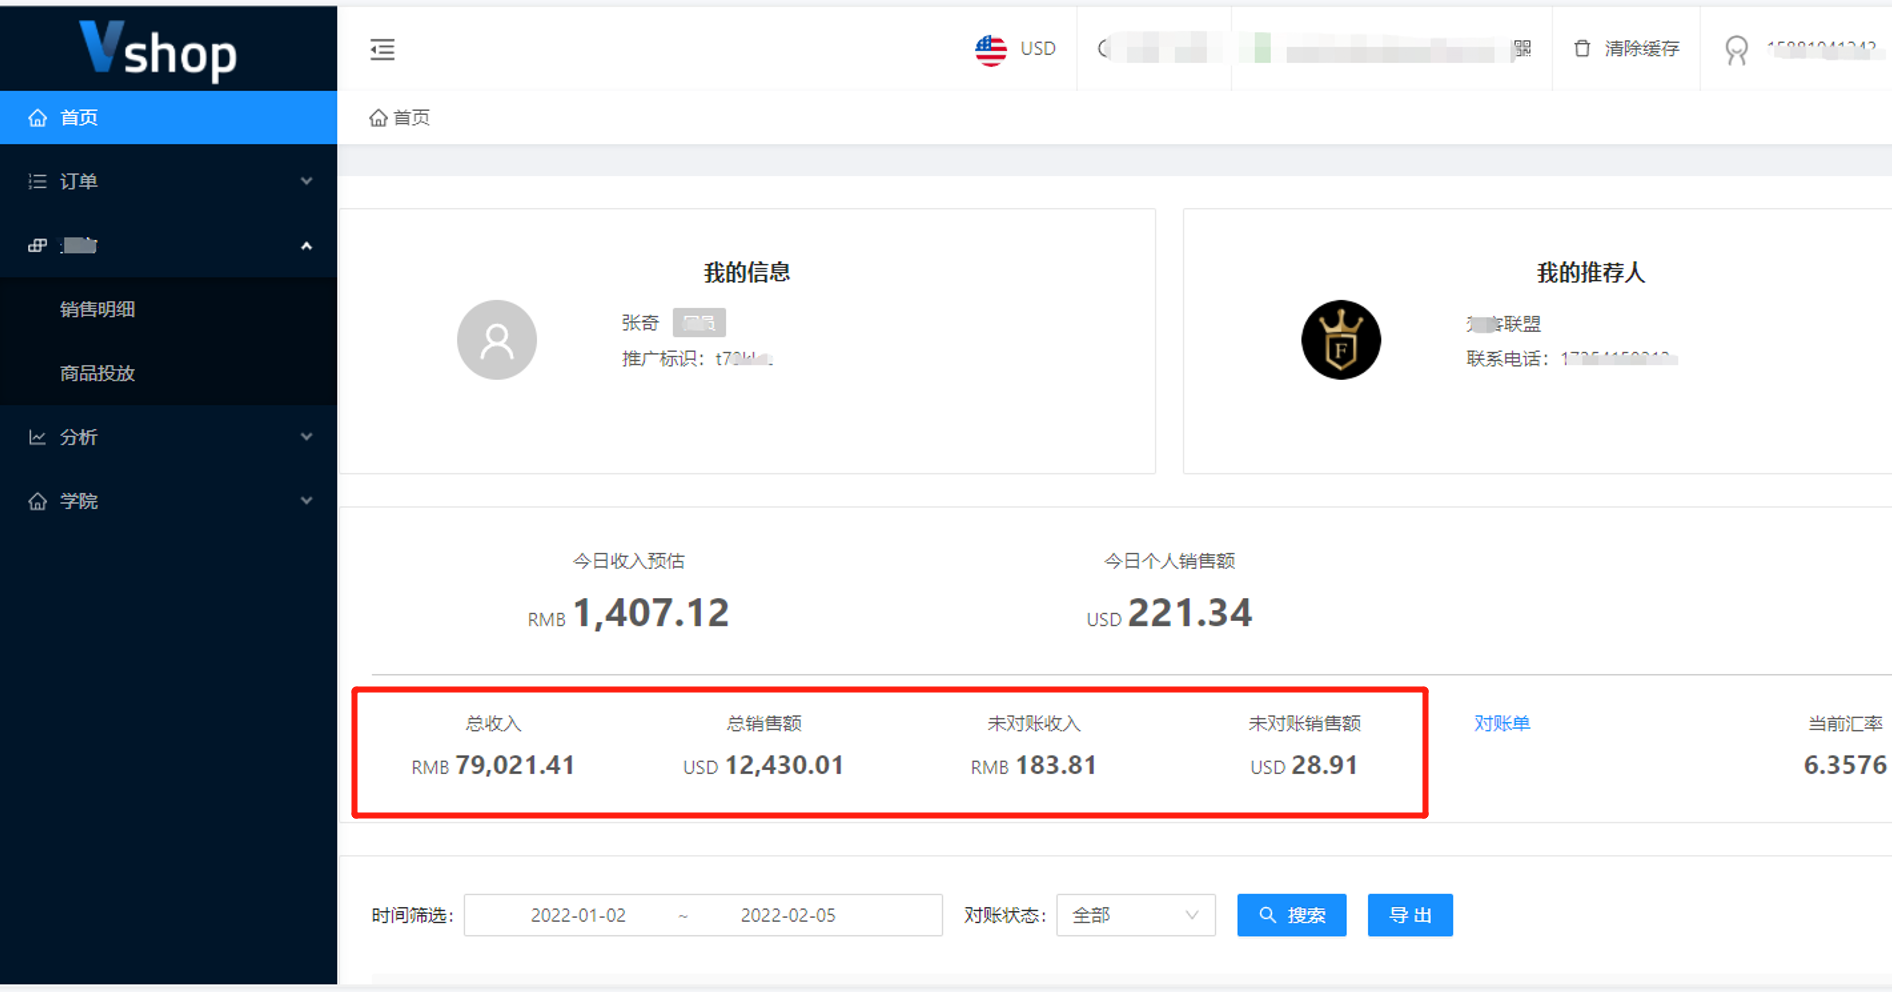
Task: Click the 对账单 link
Action: coord(1502,723)
